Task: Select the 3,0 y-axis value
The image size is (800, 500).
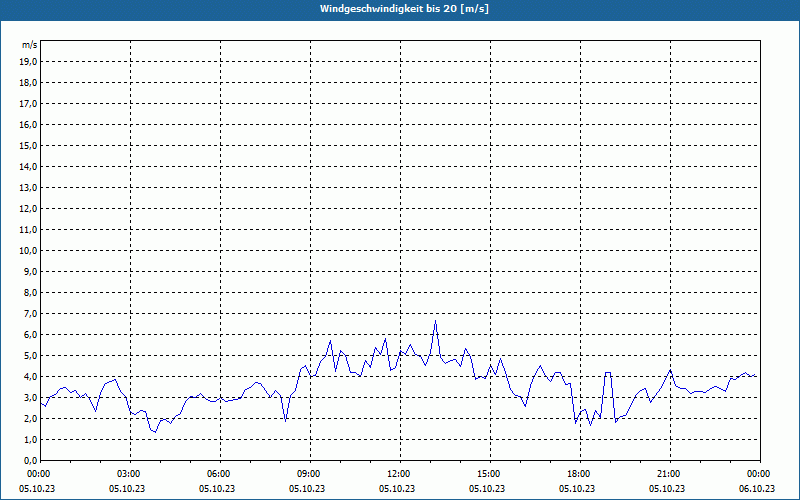Action: click(30, 397)
